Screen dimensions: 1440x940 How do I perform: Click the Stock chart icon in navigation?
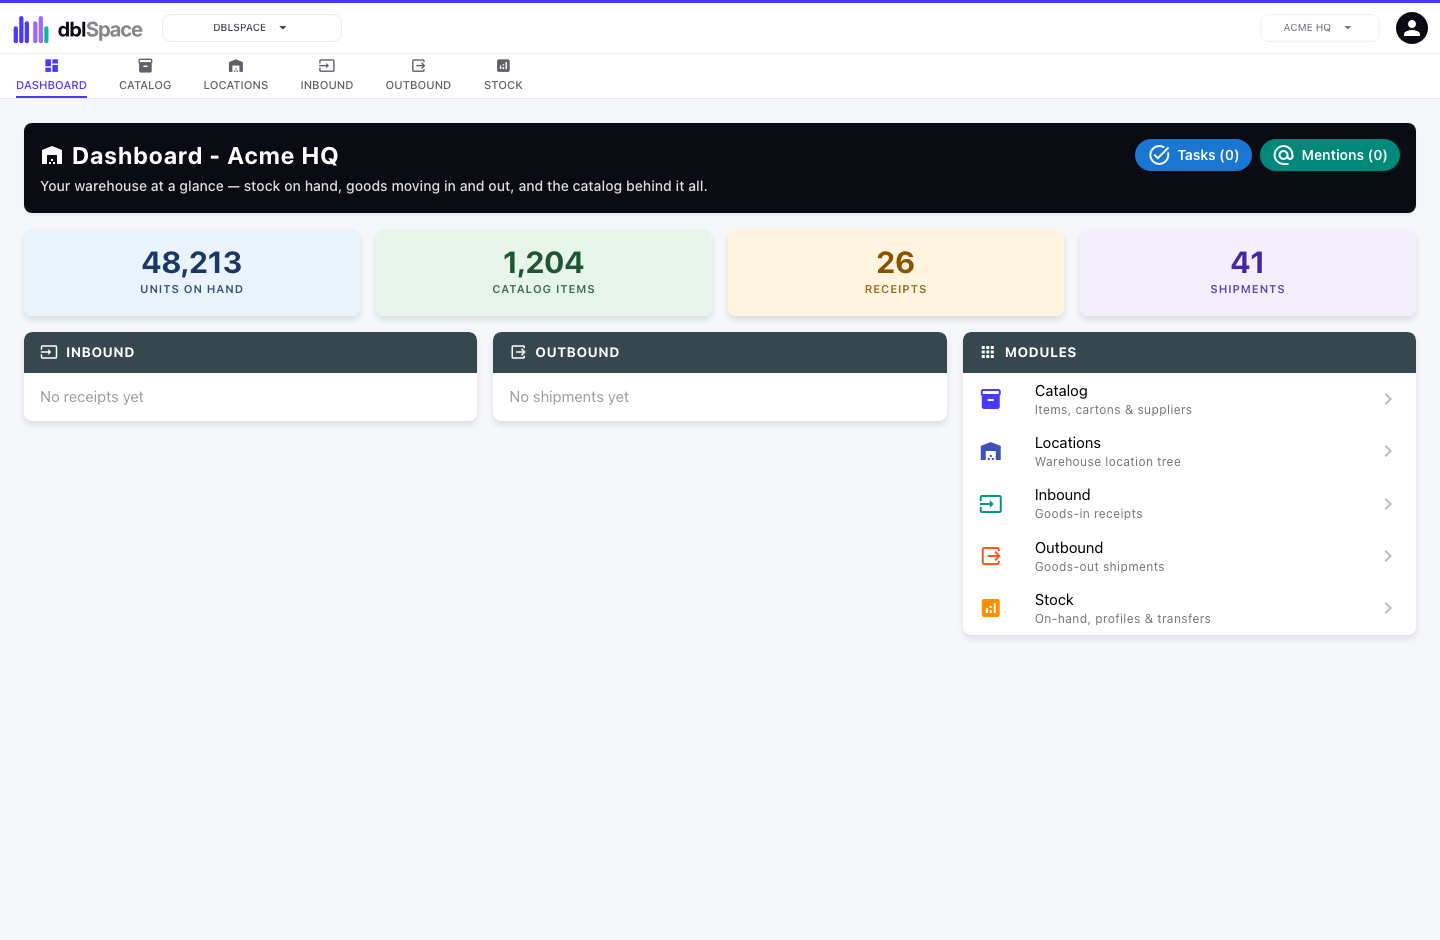pyautogui.click(x=503, y=66)
